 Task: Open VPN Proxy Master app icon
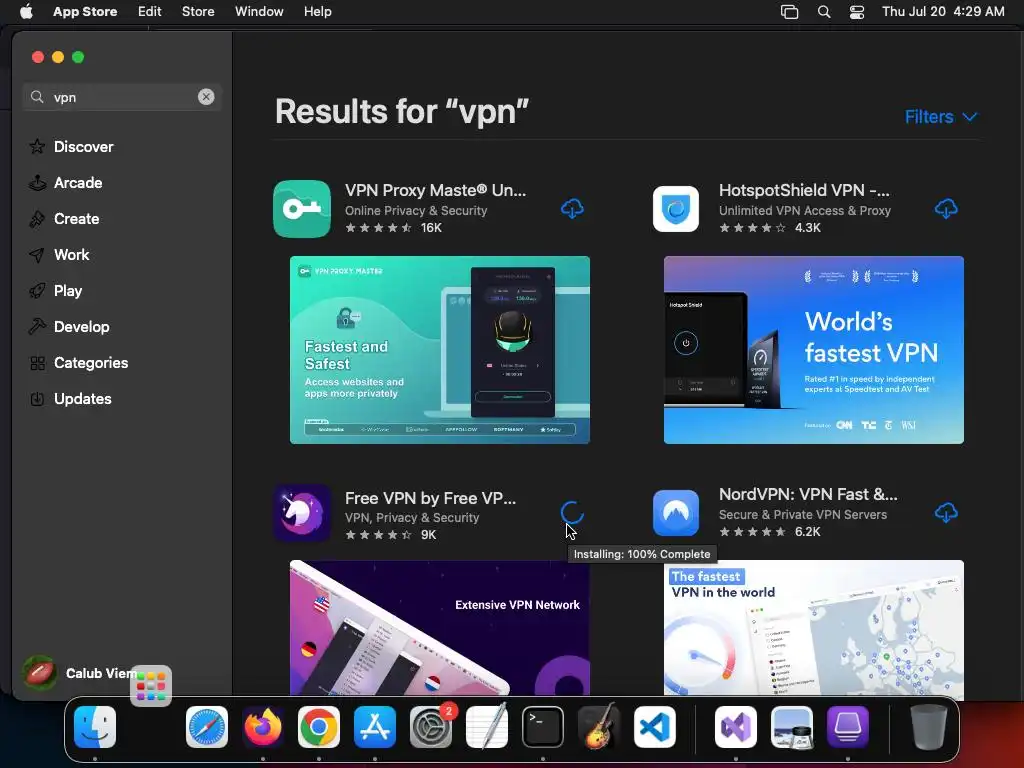[302, 209]
